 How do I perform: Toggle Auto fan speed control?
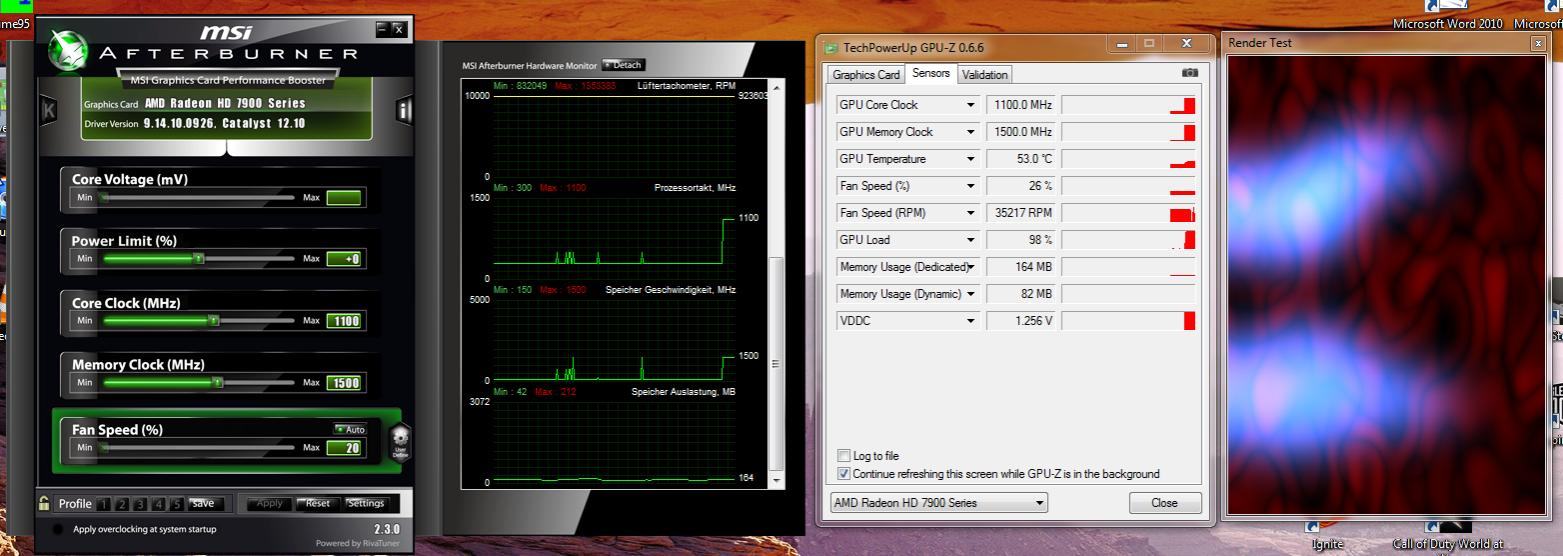[350, 429]
